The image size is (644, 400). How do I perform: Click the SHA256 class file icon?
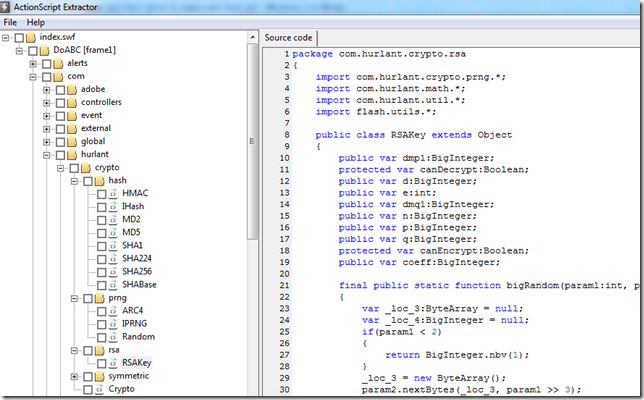point(113,272)
